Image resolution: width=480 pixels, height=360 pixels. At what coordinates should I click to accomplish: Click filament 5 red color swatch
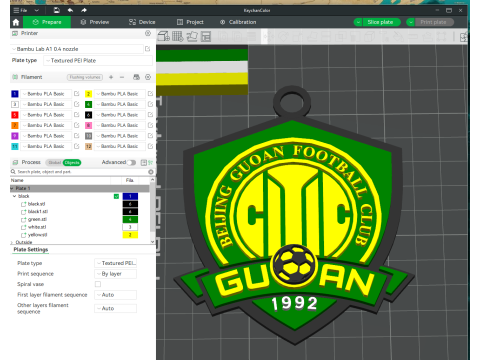click(15, 115)
